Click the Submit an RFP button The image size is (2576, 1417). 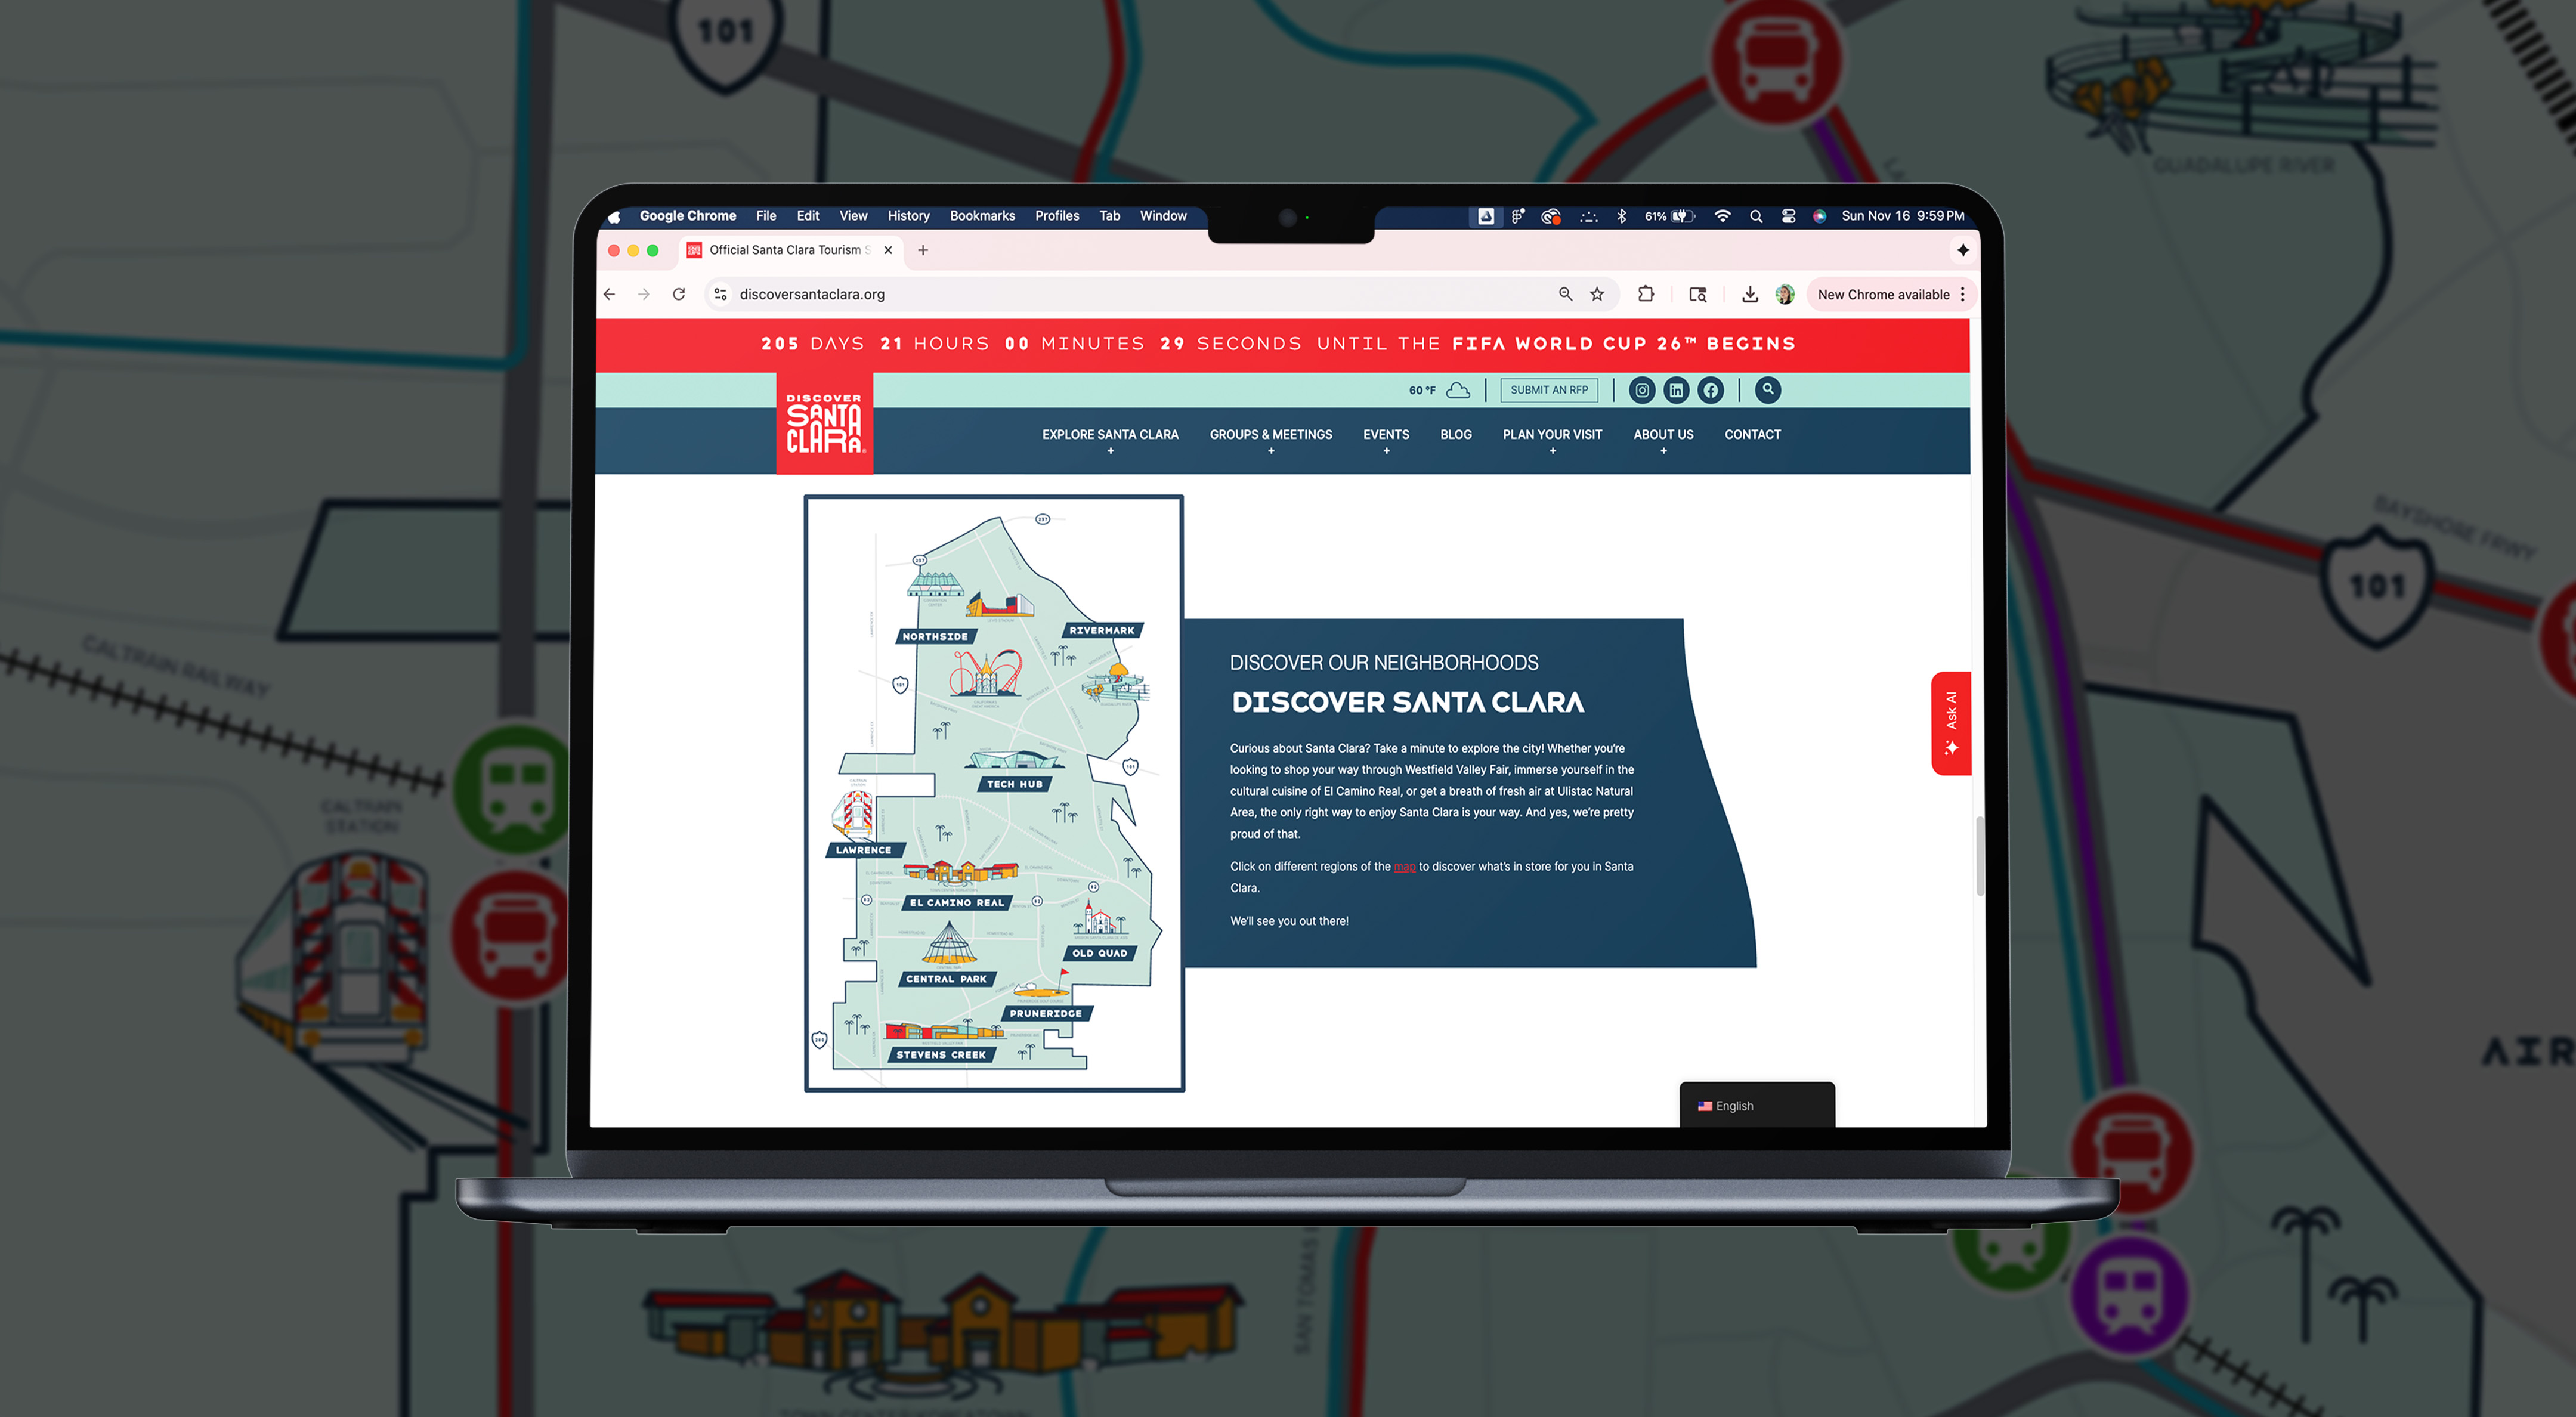pyautogui.click(x=1549, y=390)
